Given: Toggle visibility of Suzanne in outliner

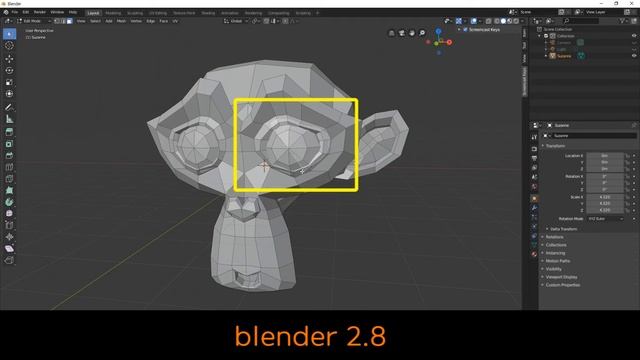Looking at the screenshot, I should coord(634,56).
